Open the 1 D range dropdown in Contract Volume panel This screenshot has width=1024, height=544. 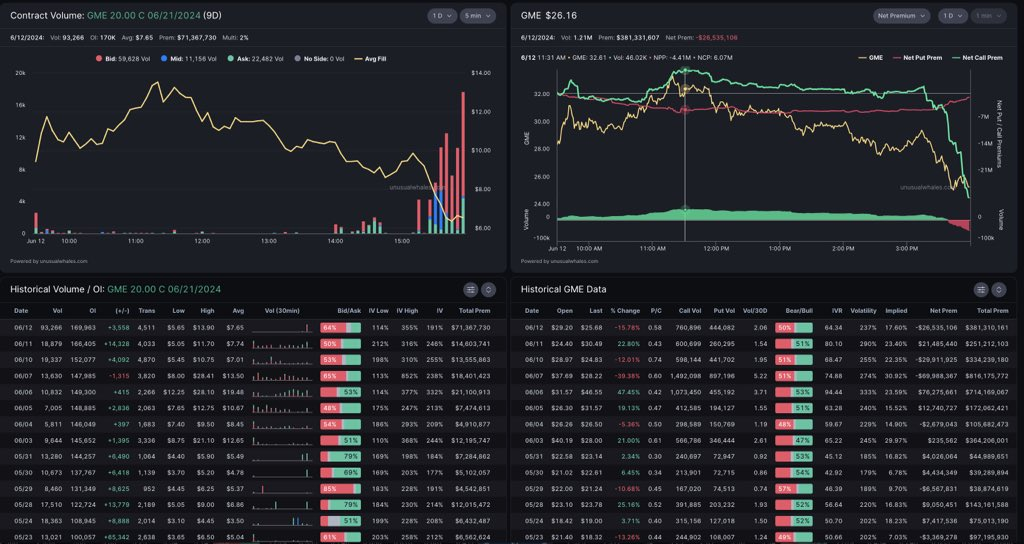[x=442, y=16]
